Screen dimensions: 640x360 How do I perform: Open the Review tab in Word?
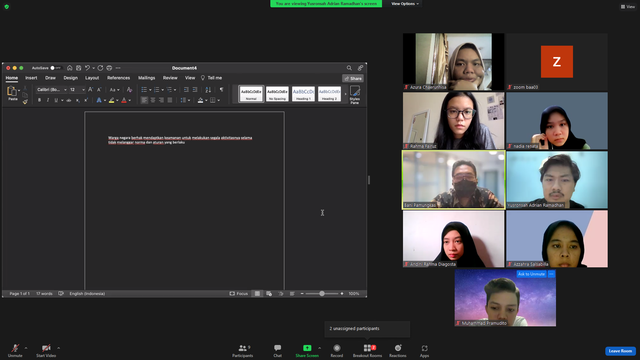coord(170,78)
